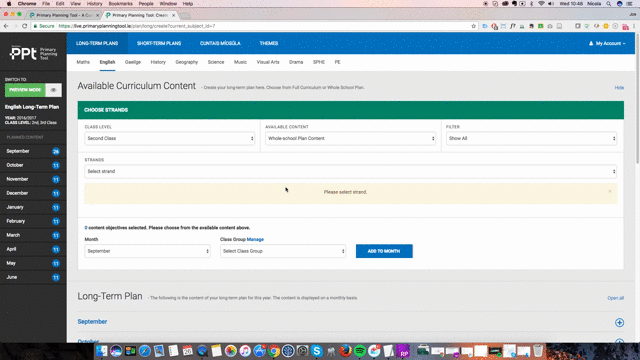Open the Class Level dropdown
Image resolution: width=640 pixels, height=360 pixels.
pos(170,138)
